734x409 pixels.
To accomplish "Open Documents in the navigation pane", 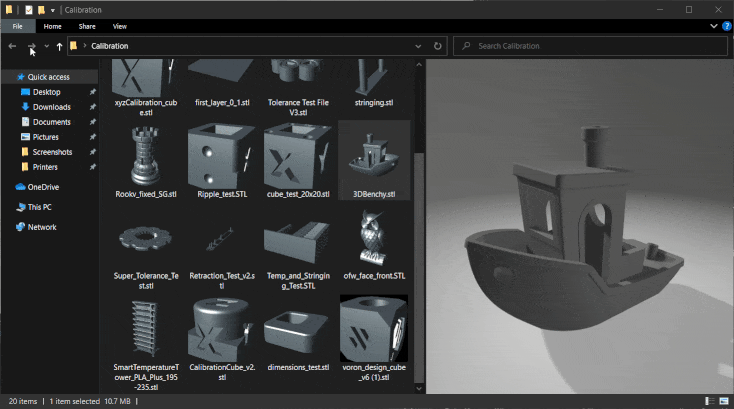I will 51,122.
